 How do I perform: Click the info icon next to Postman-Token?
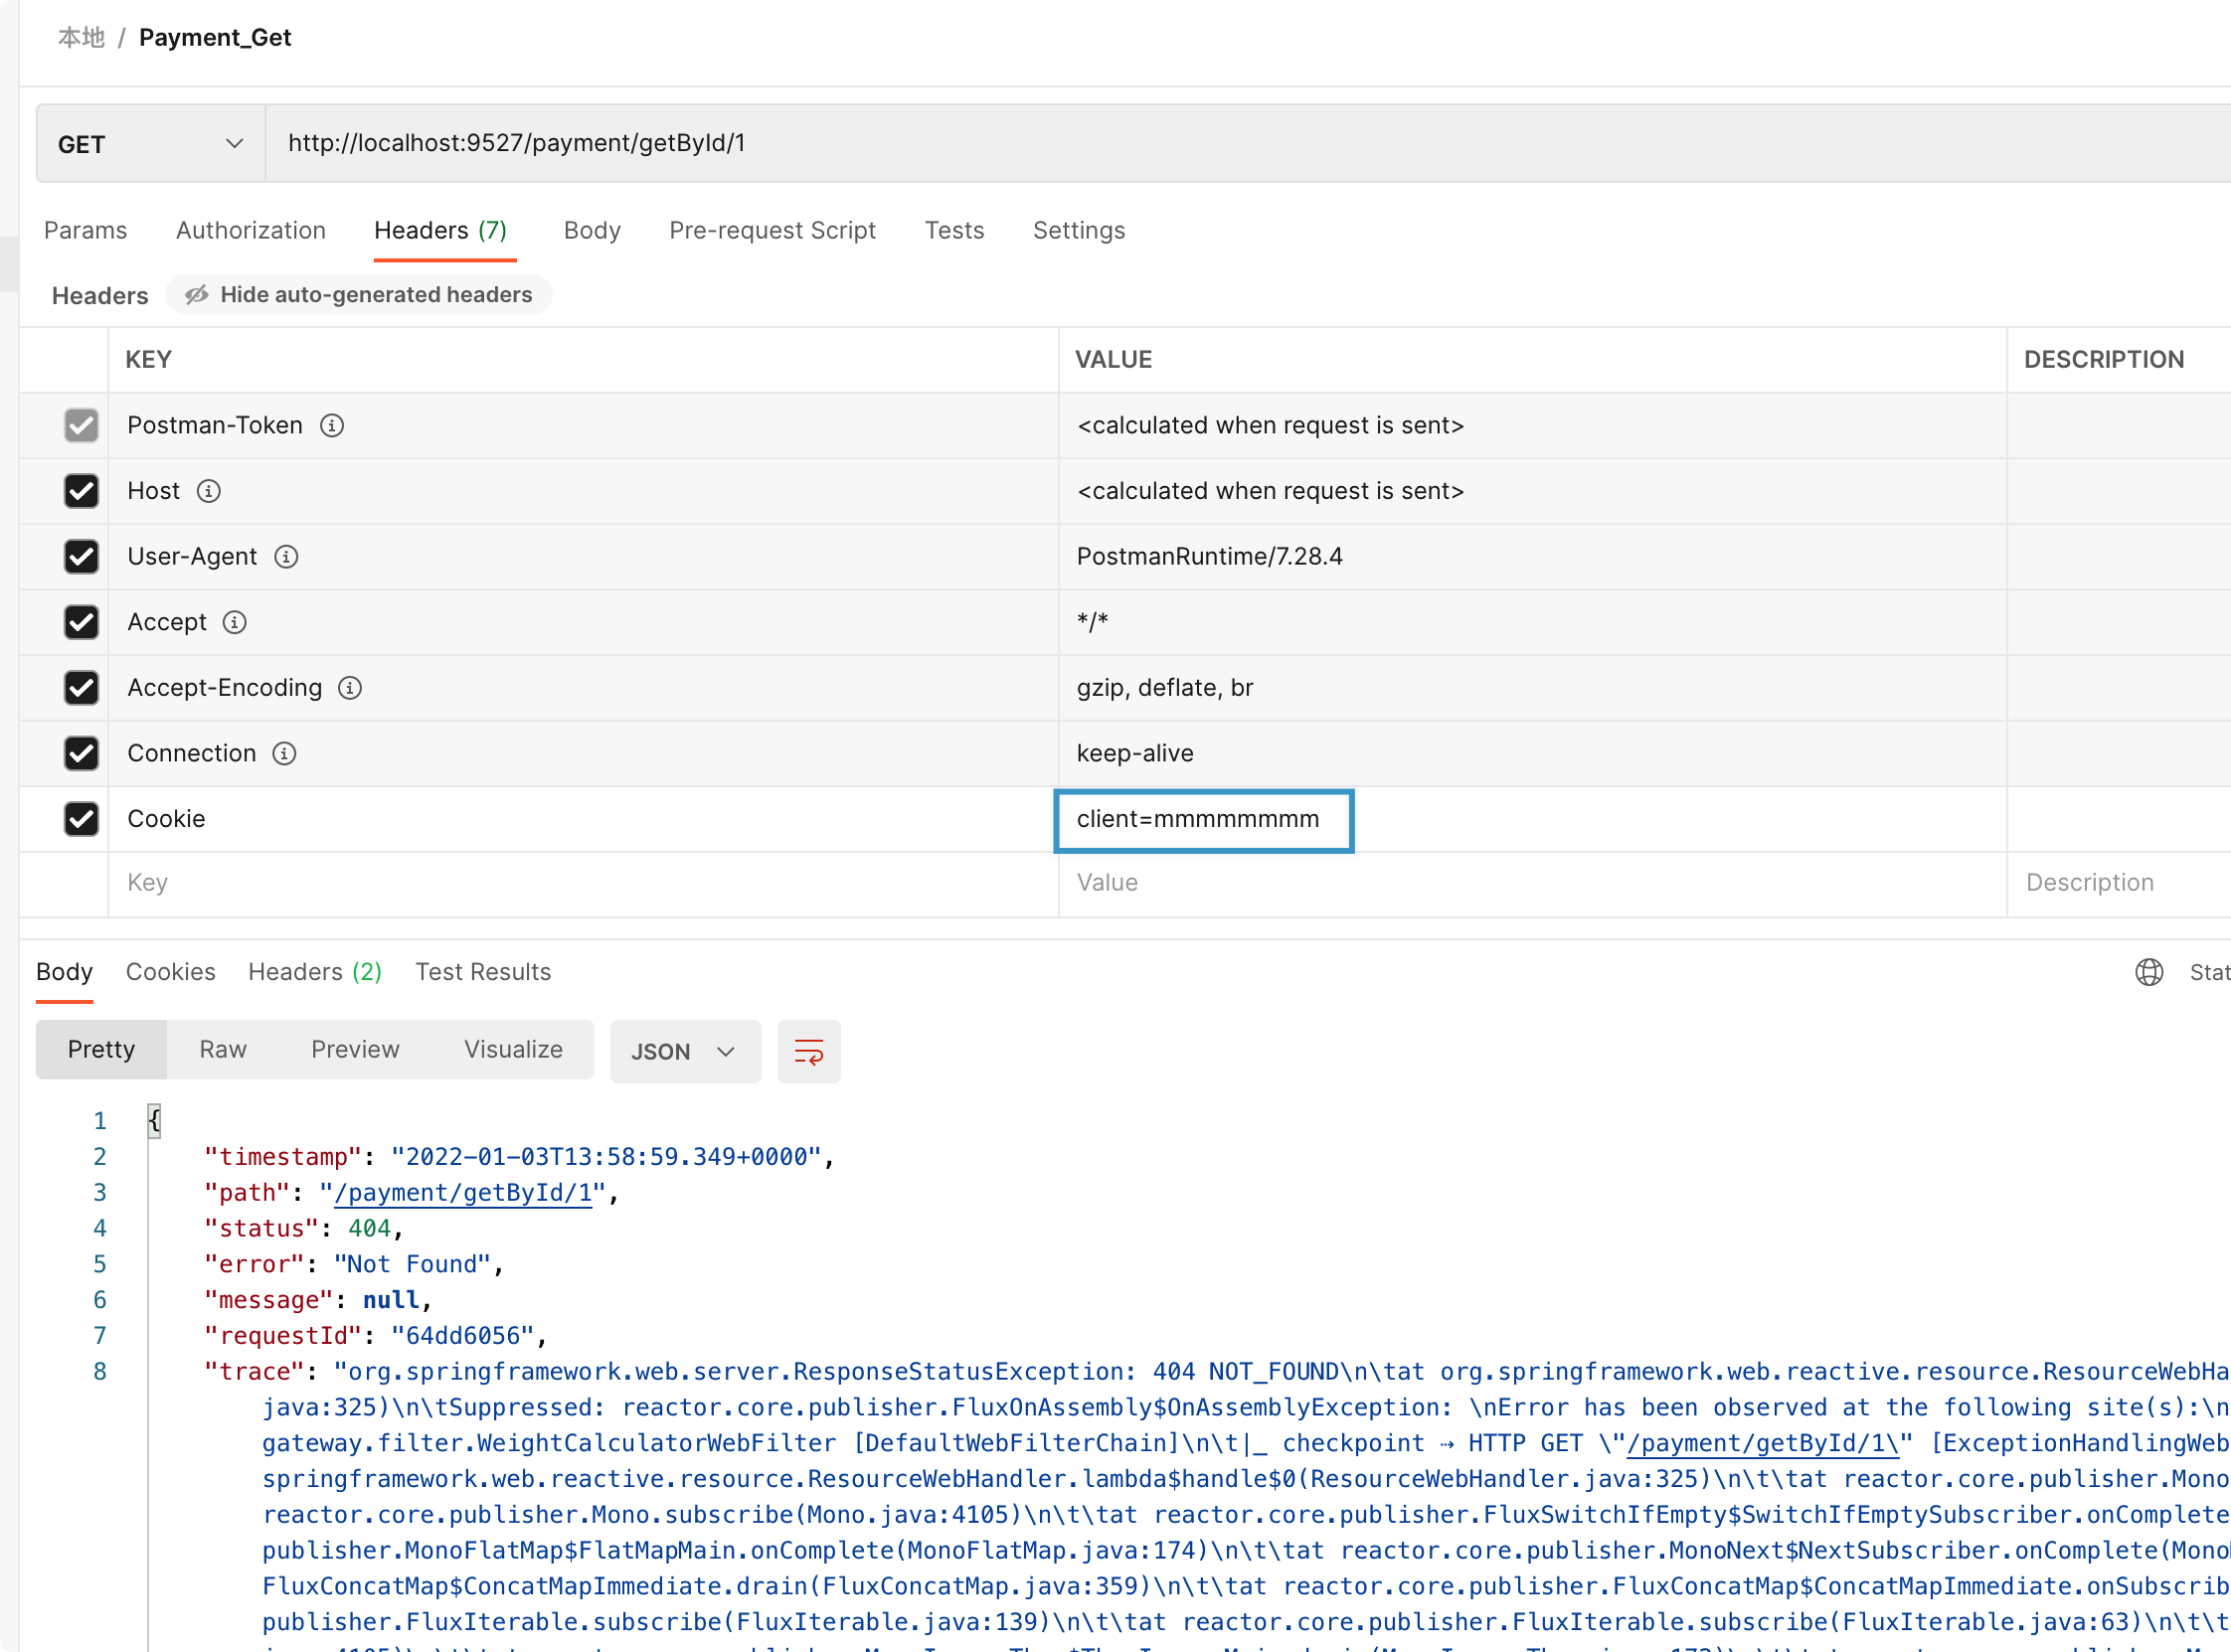click(332, 425)
